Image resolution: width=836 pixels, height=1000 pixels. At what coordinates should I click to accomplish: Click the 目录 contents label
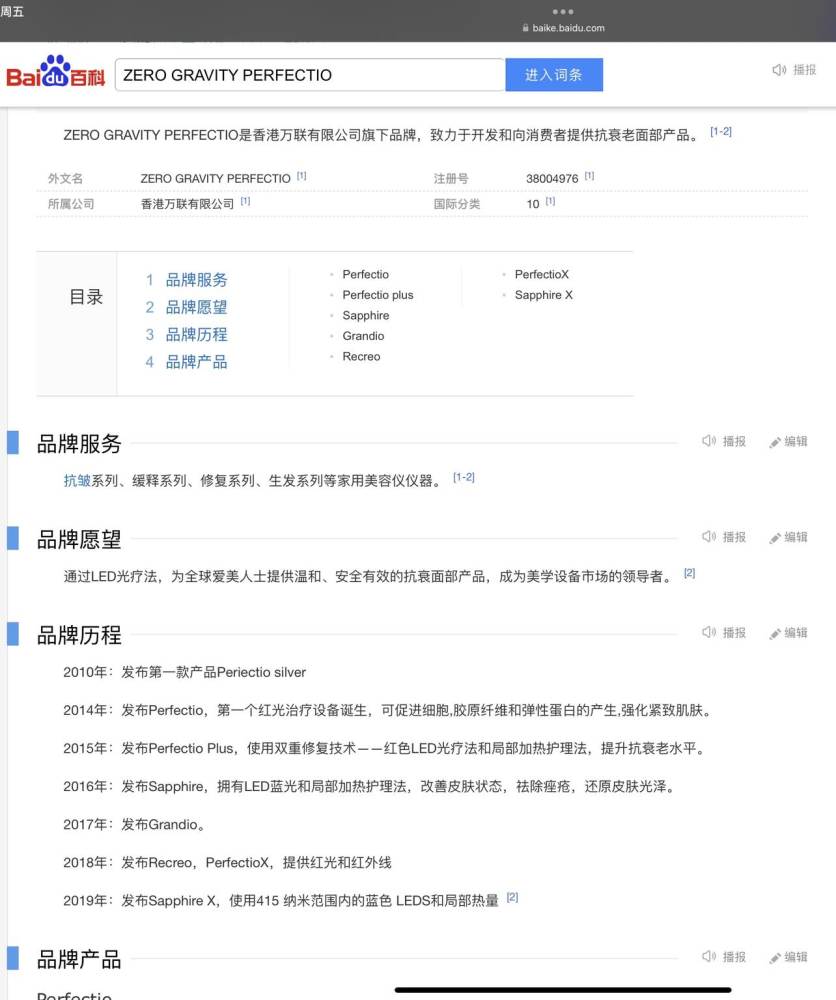(86, 297)
